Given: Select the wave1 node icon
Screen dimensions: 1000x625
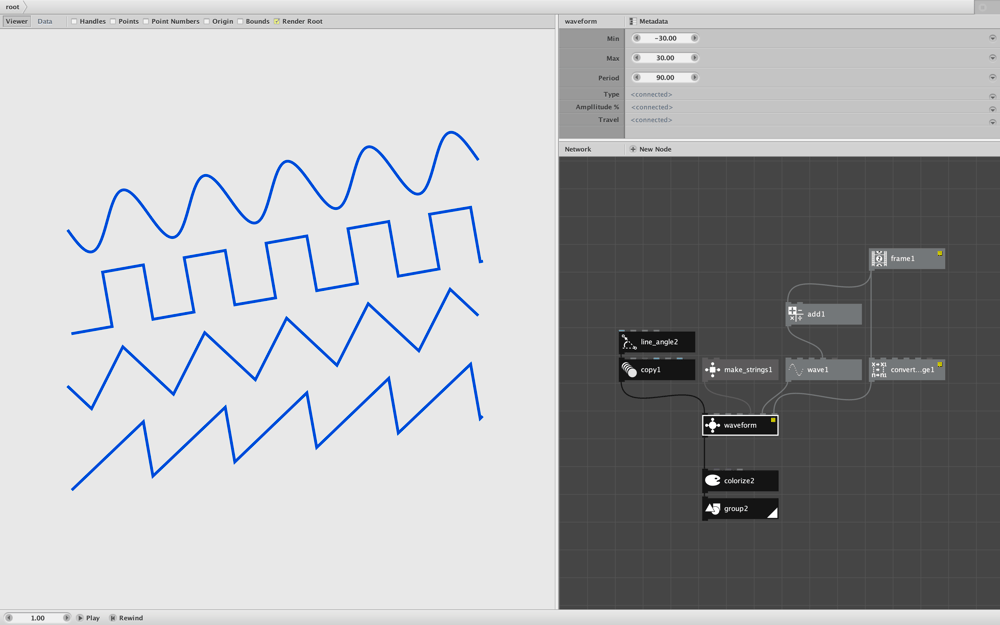Looking at the screenshot, I should [795, 370].
